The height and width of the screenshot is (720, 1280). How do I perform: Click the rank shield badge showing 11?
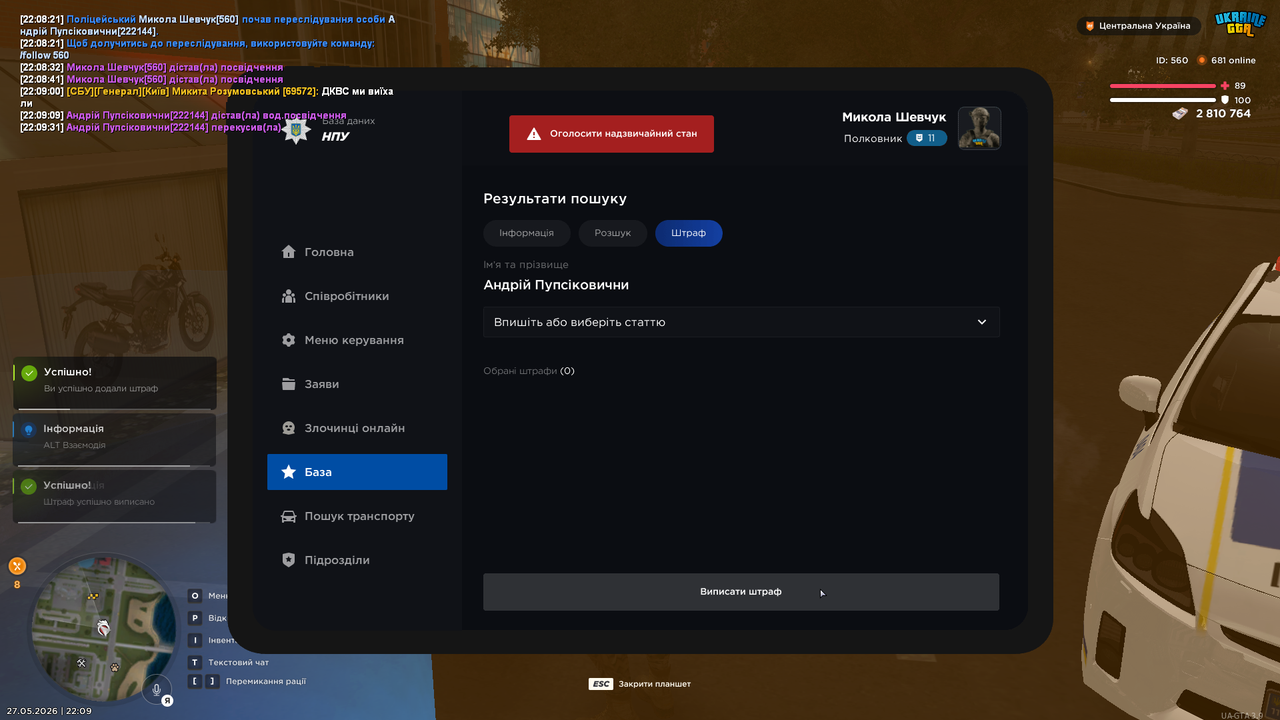(x=927, y=138)
